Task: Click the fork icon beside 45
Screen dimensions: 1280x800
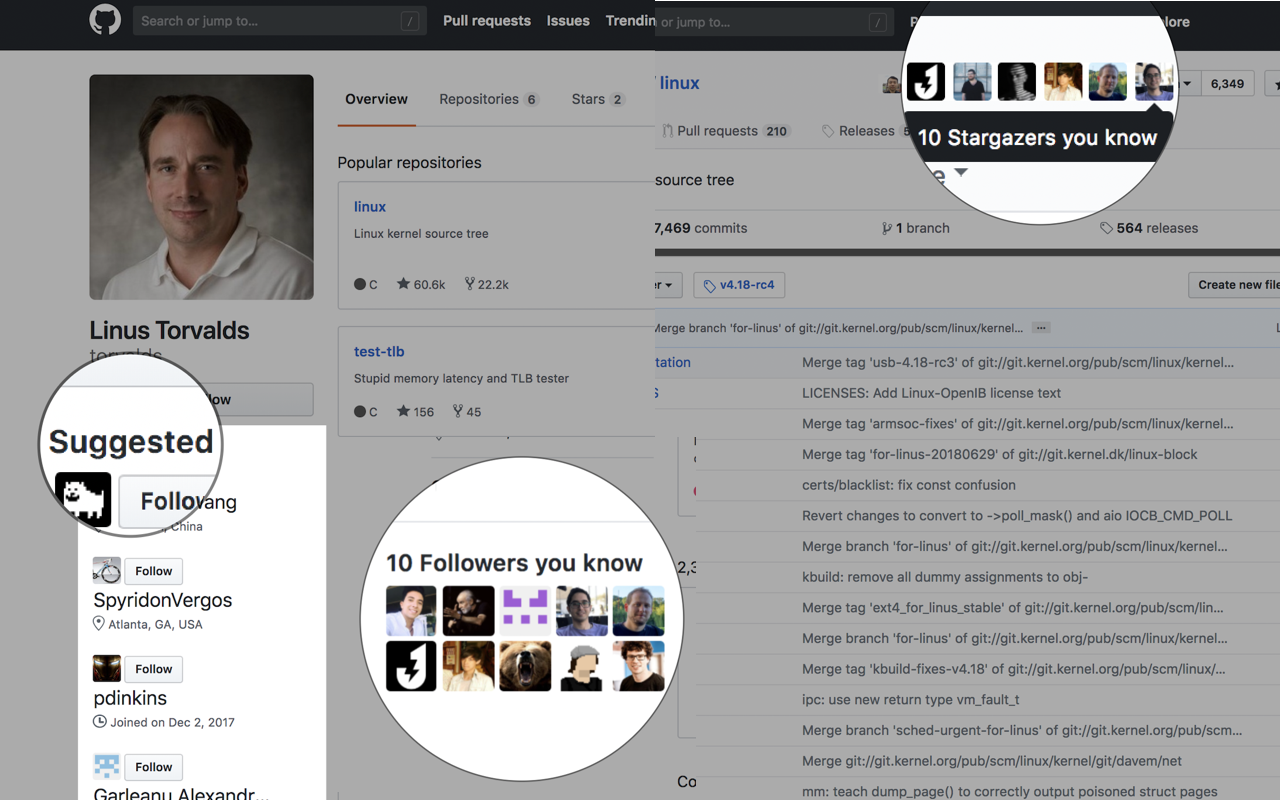Action: point(458,411)
